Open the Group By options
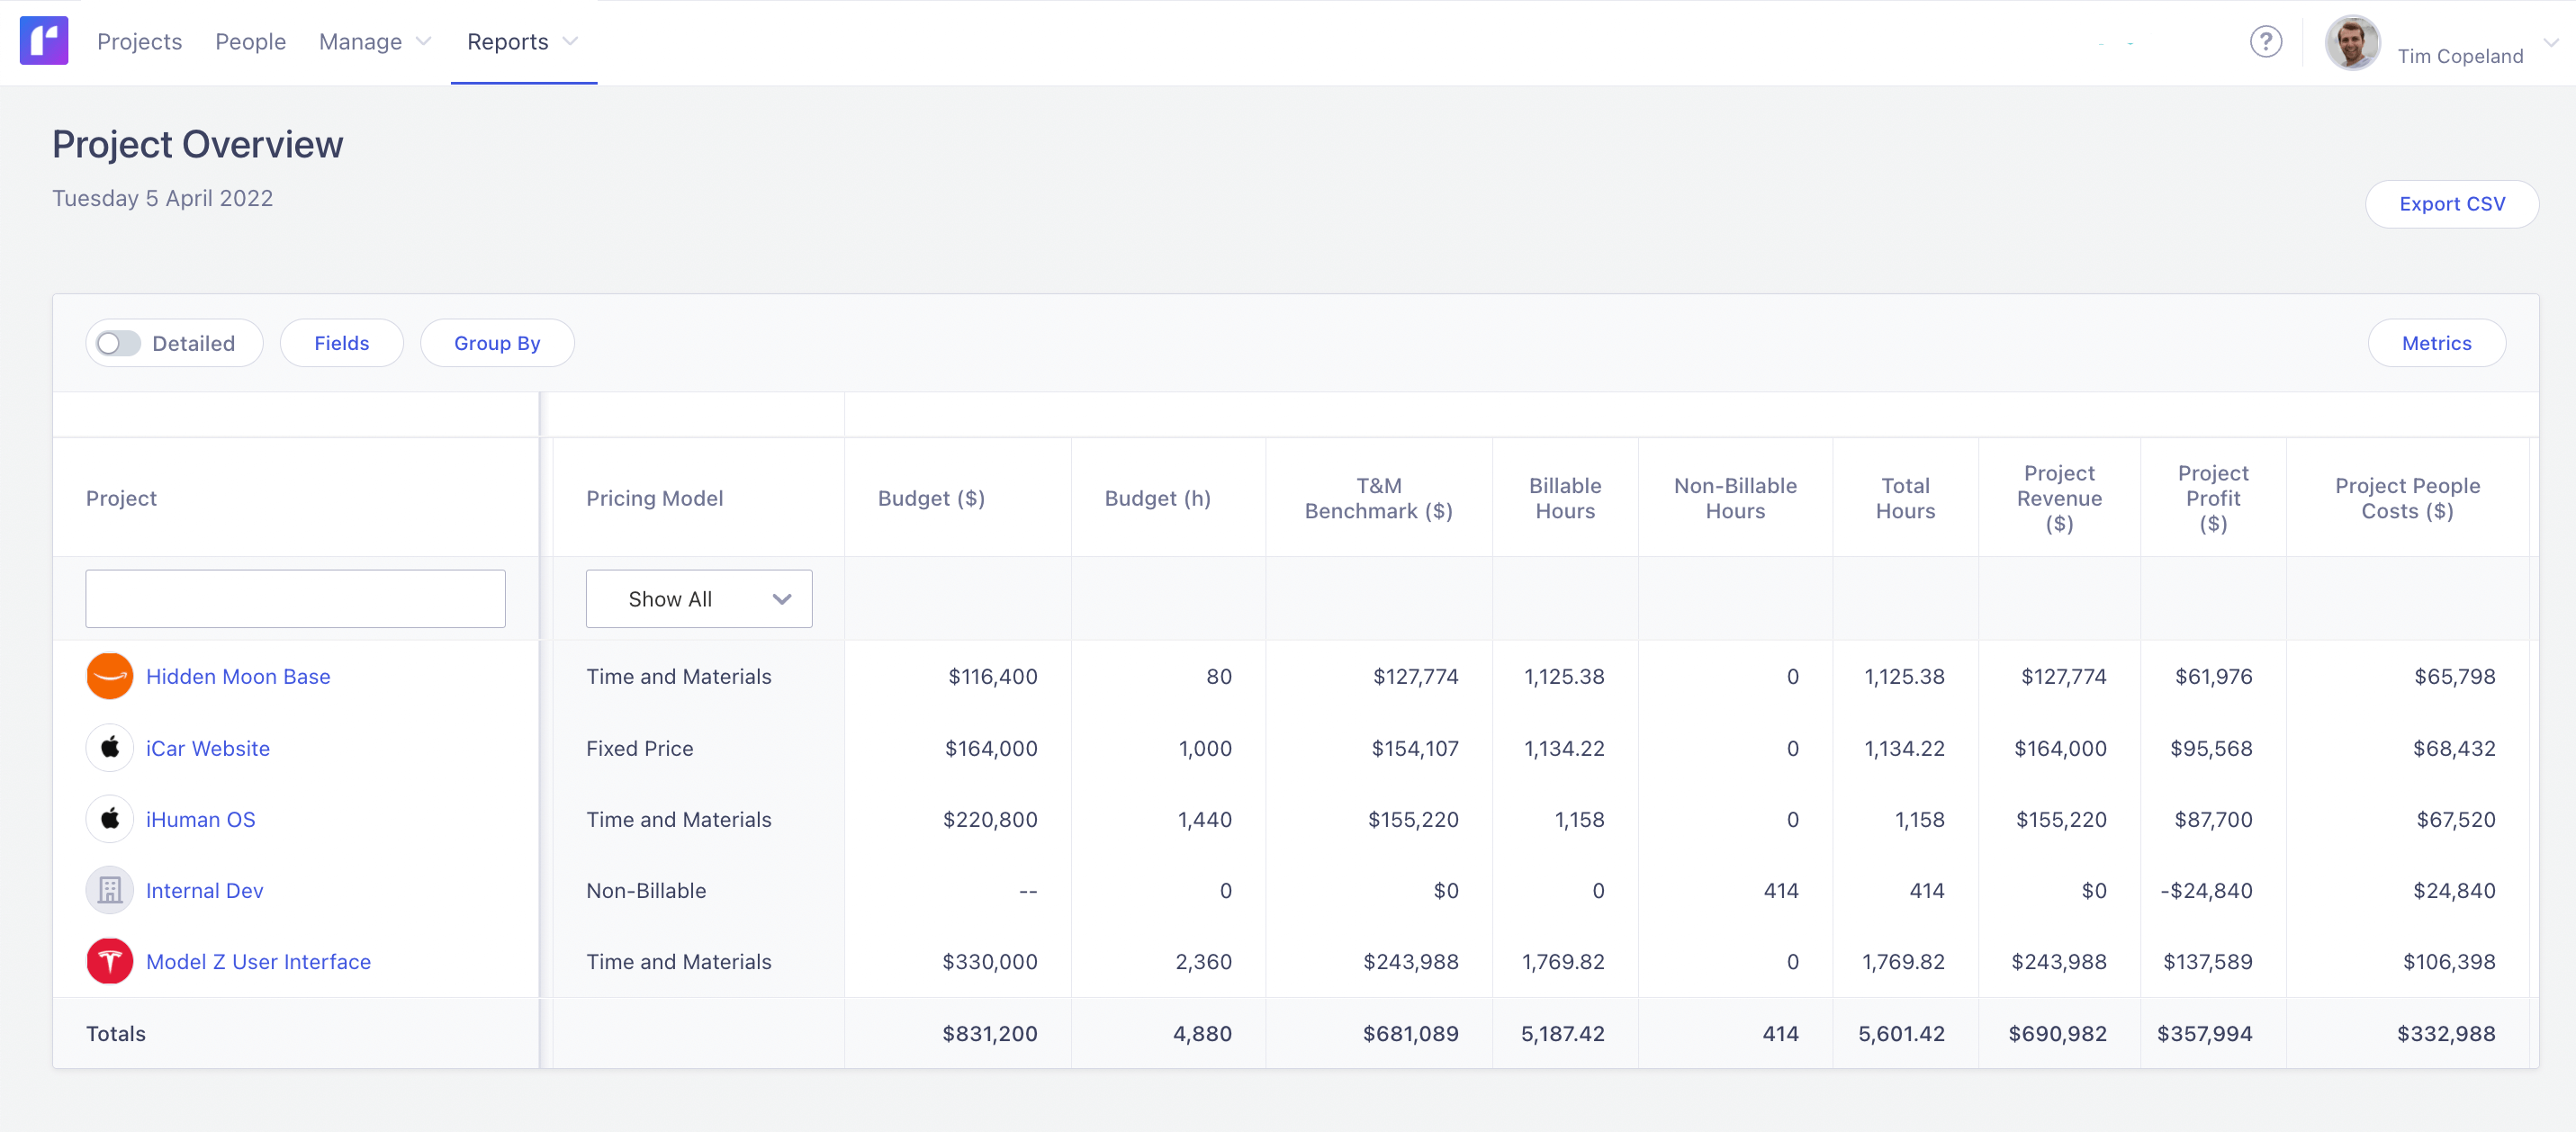 click(497, 343)
